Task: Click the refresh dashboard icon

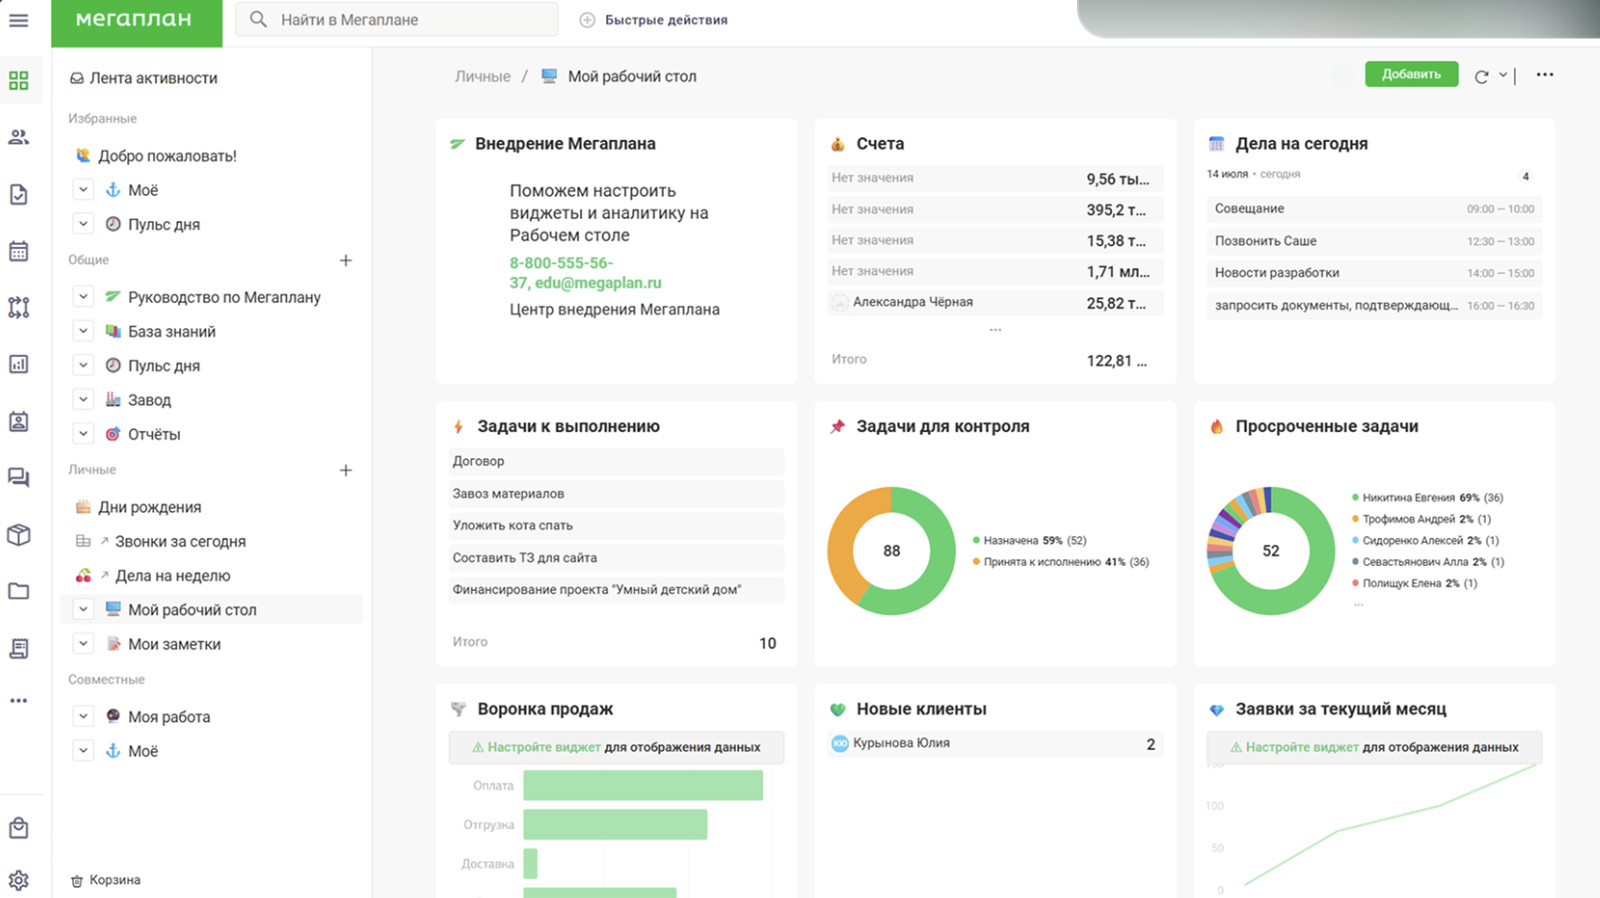Action: tap(1481, 76)
